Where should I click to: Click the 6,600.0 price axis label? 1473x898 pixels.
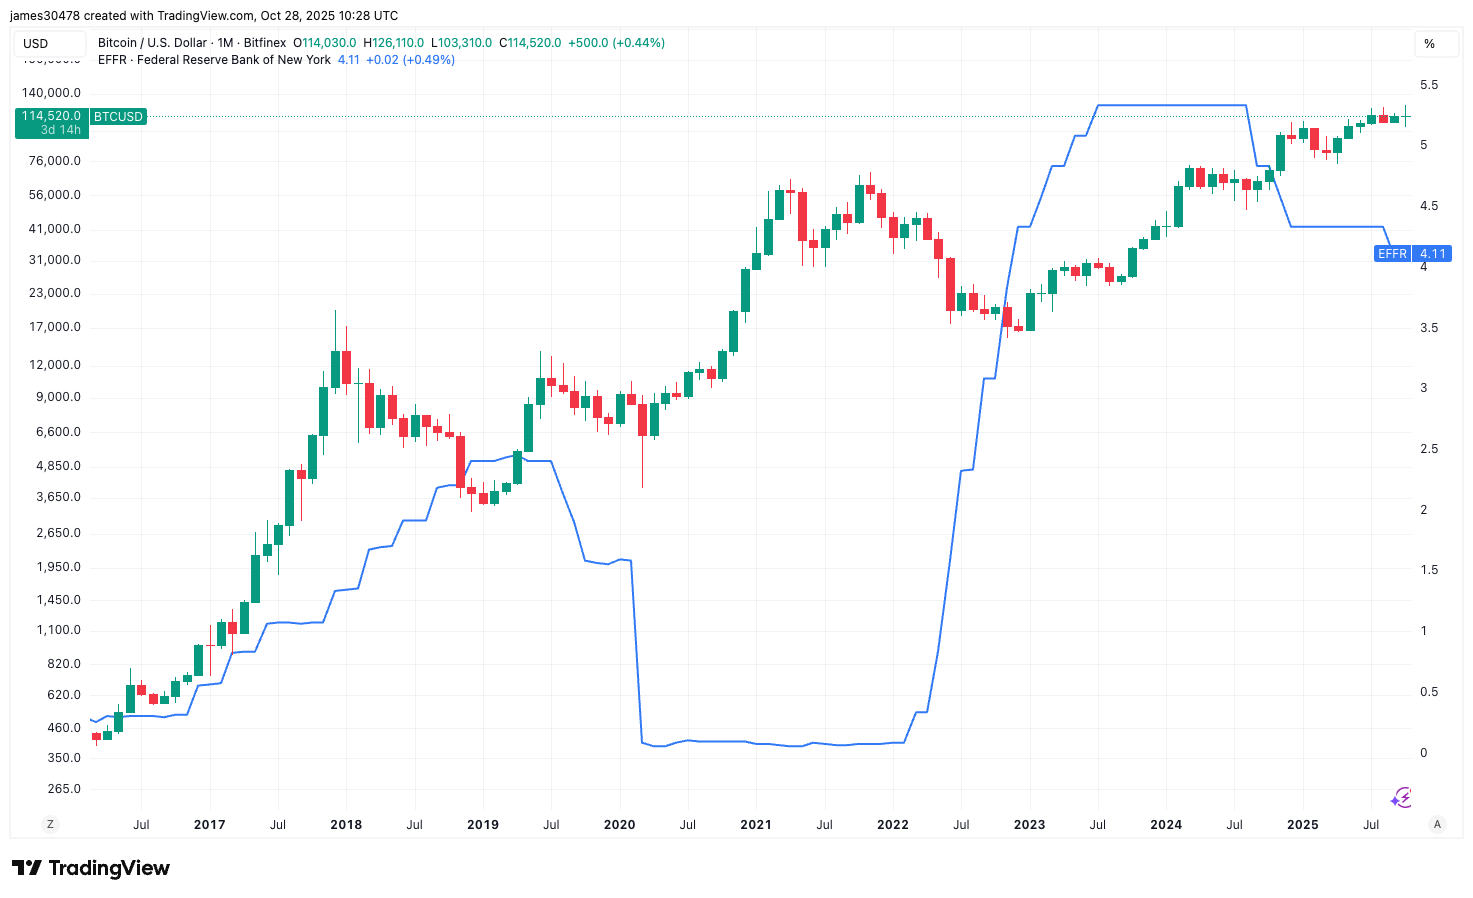point(58,432)
